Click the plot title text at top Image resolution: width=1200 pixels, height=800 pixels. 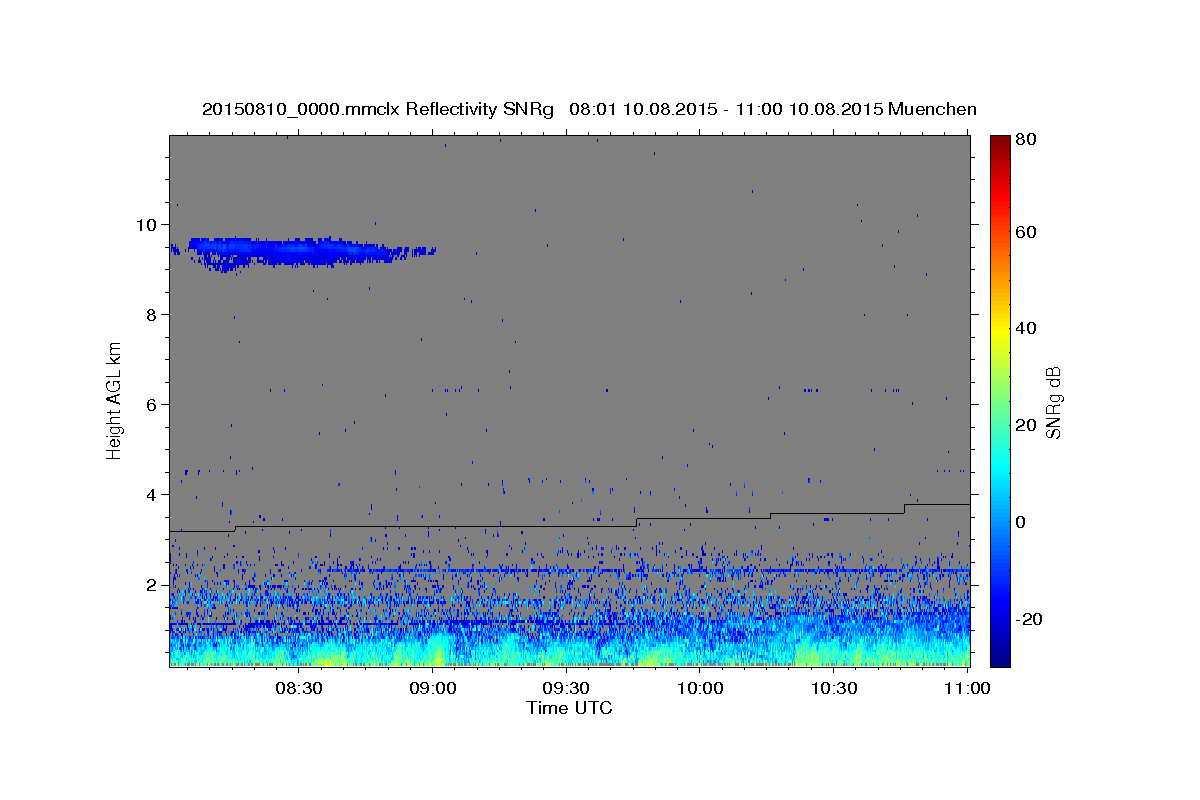click(x=589, y=109)
